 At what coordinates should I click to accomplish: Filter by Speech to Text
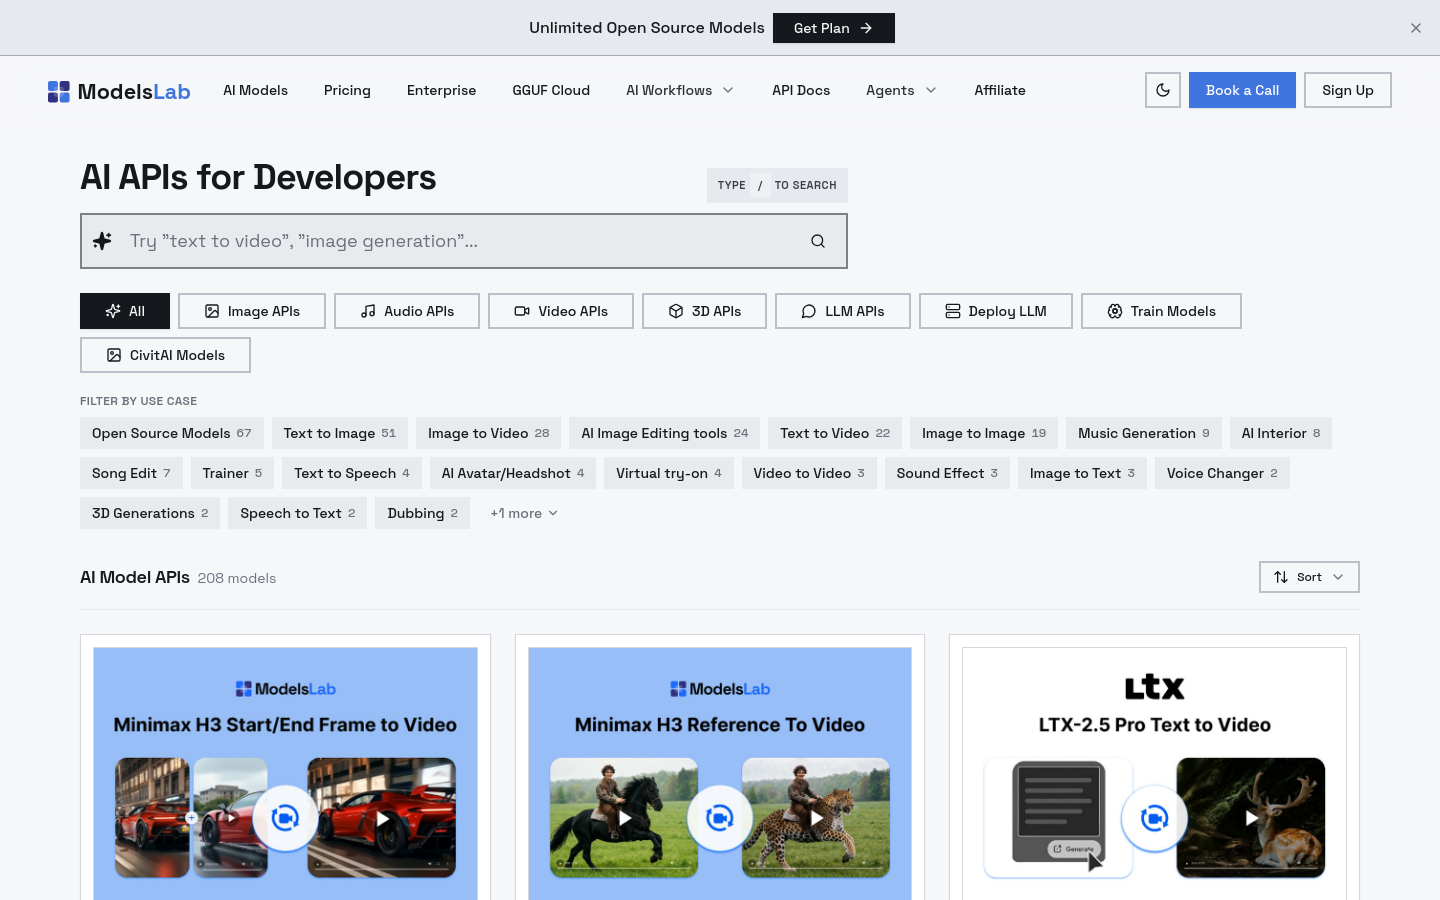[x=298, y=513]
